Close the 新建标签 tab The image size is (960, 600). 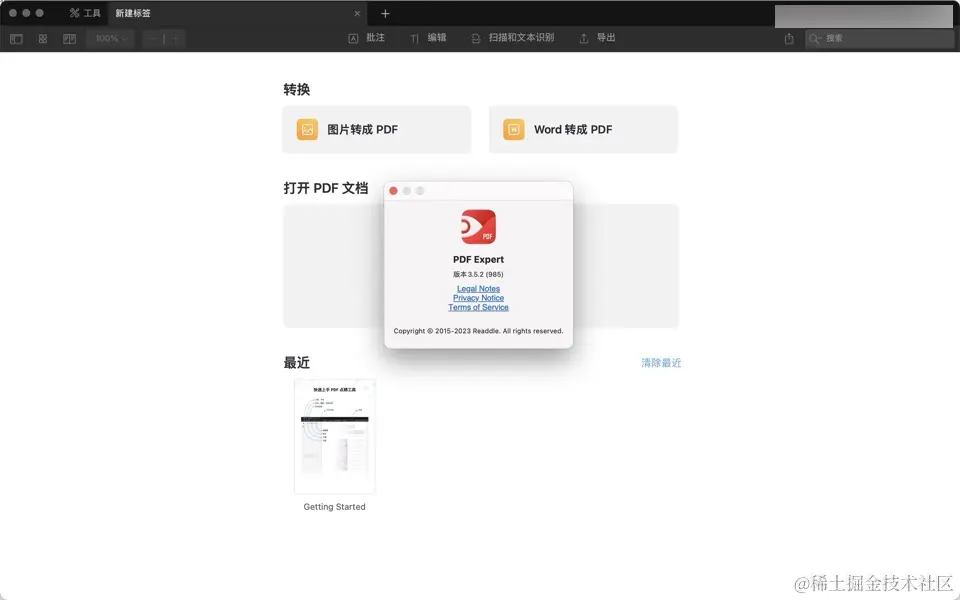tap(357, 13)
